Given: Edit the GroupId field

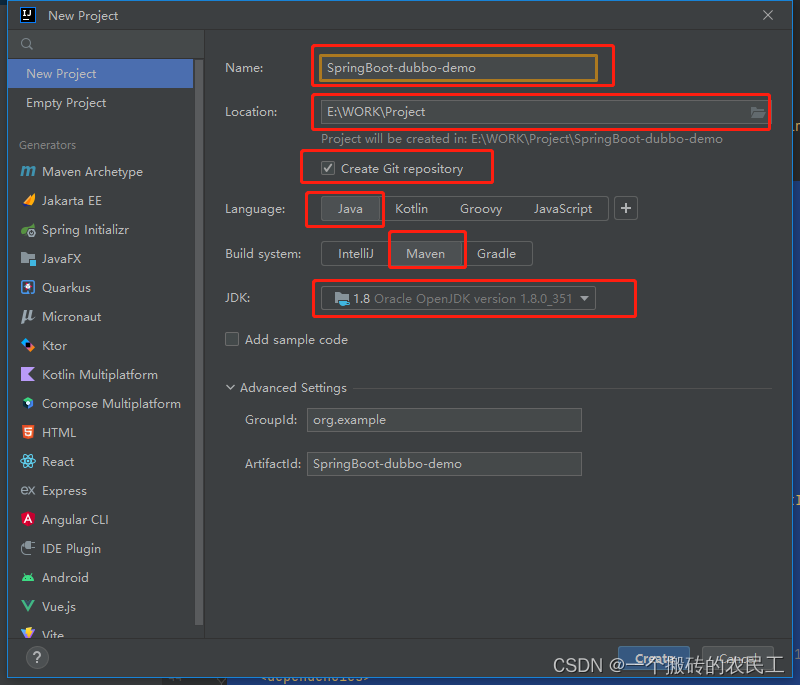Looking at the screenshot, I should [x=444, y=420].
